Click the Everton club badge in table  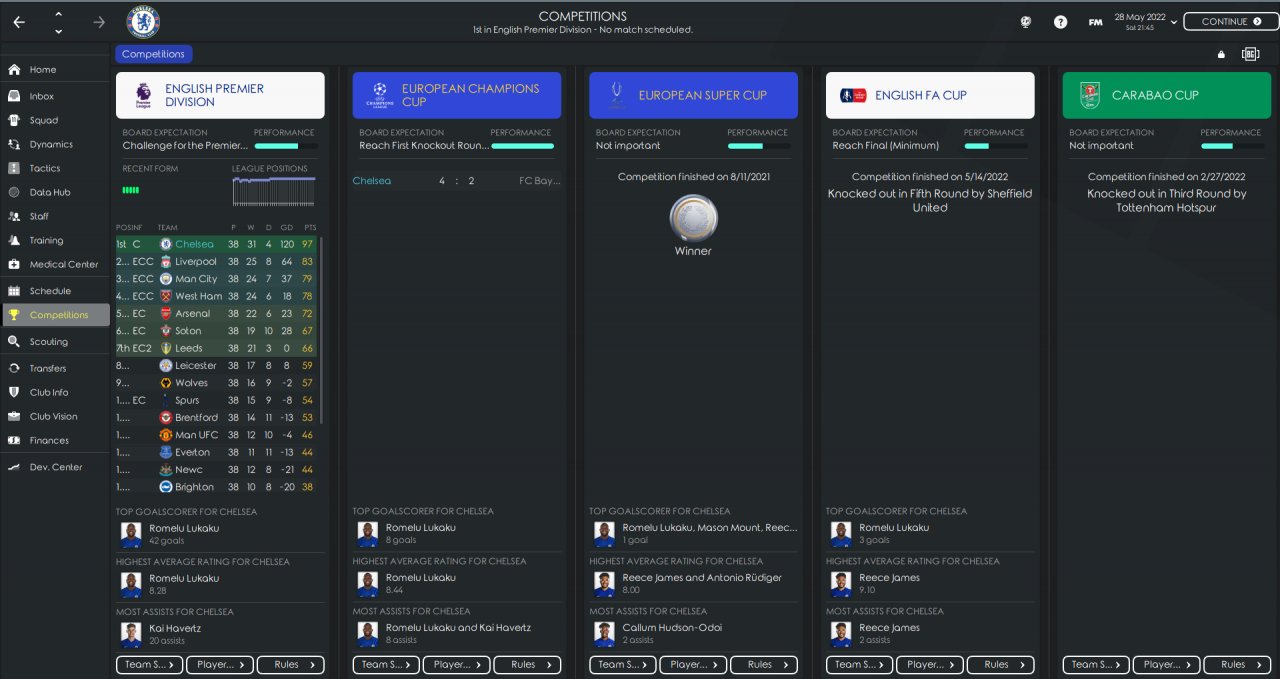click(x=166, y=452)
